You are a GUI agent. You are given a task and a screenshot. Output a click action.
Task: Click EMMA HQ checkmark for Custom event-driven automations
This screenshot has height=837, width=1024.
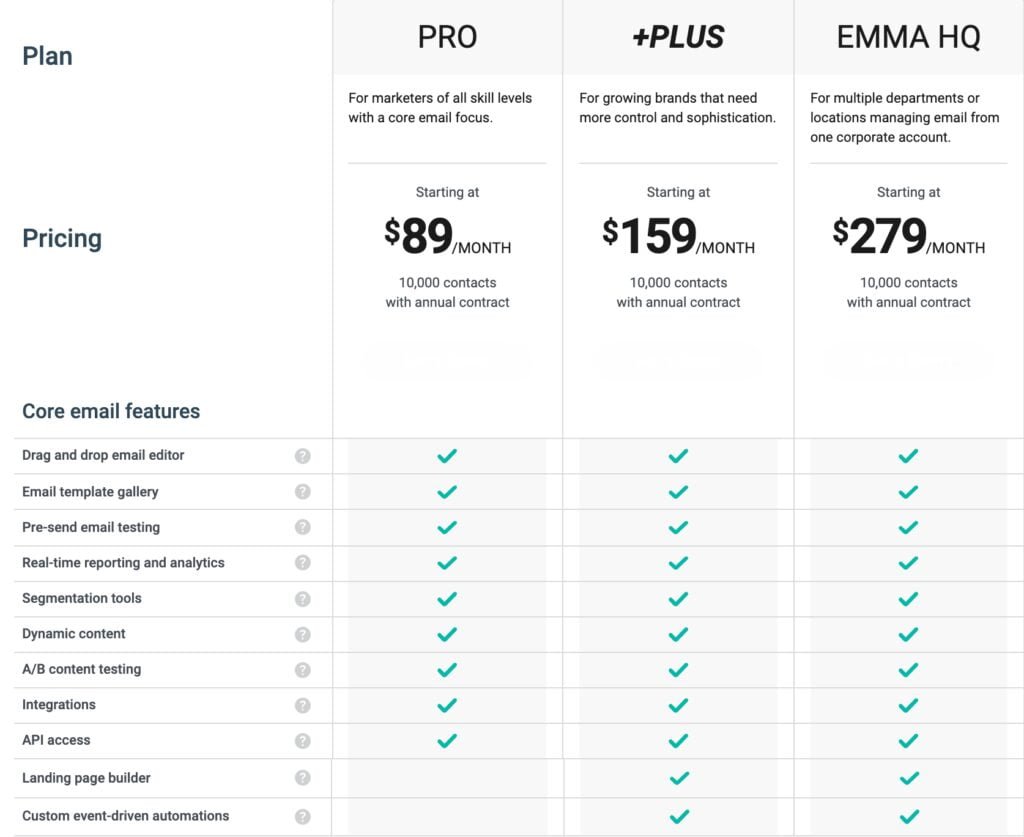908,816
